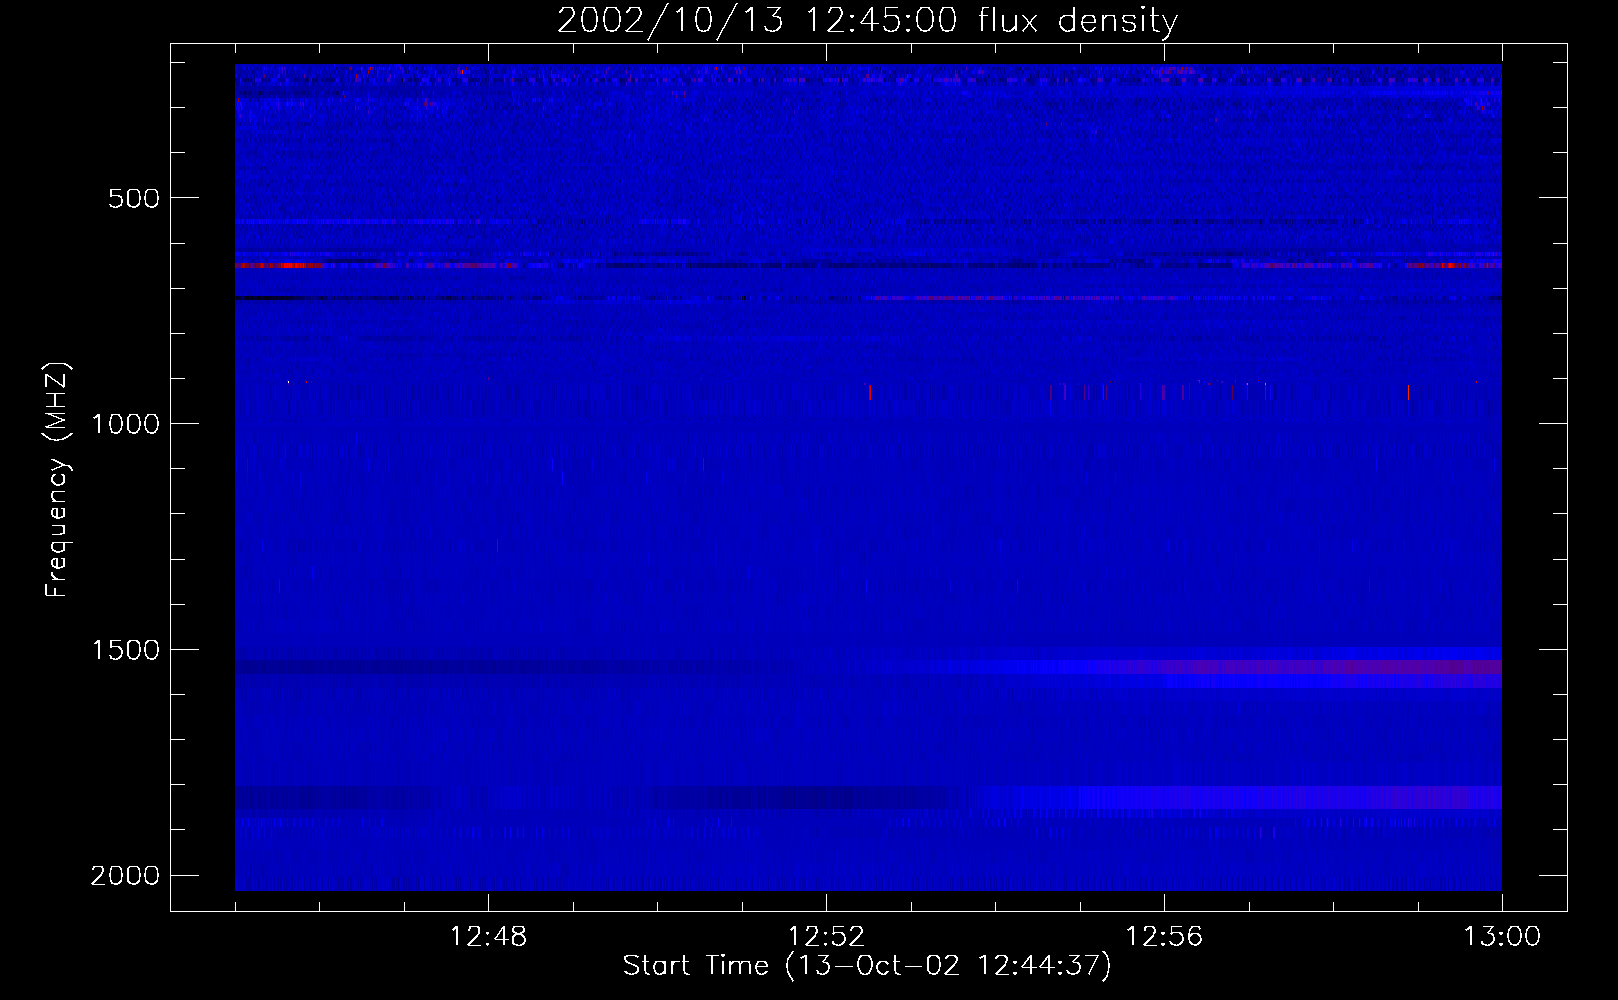Screen dimensions: 1618x1000
Task: Click the 'Frequency (MHZ)' axis label
Action: [x=58, y=480]
